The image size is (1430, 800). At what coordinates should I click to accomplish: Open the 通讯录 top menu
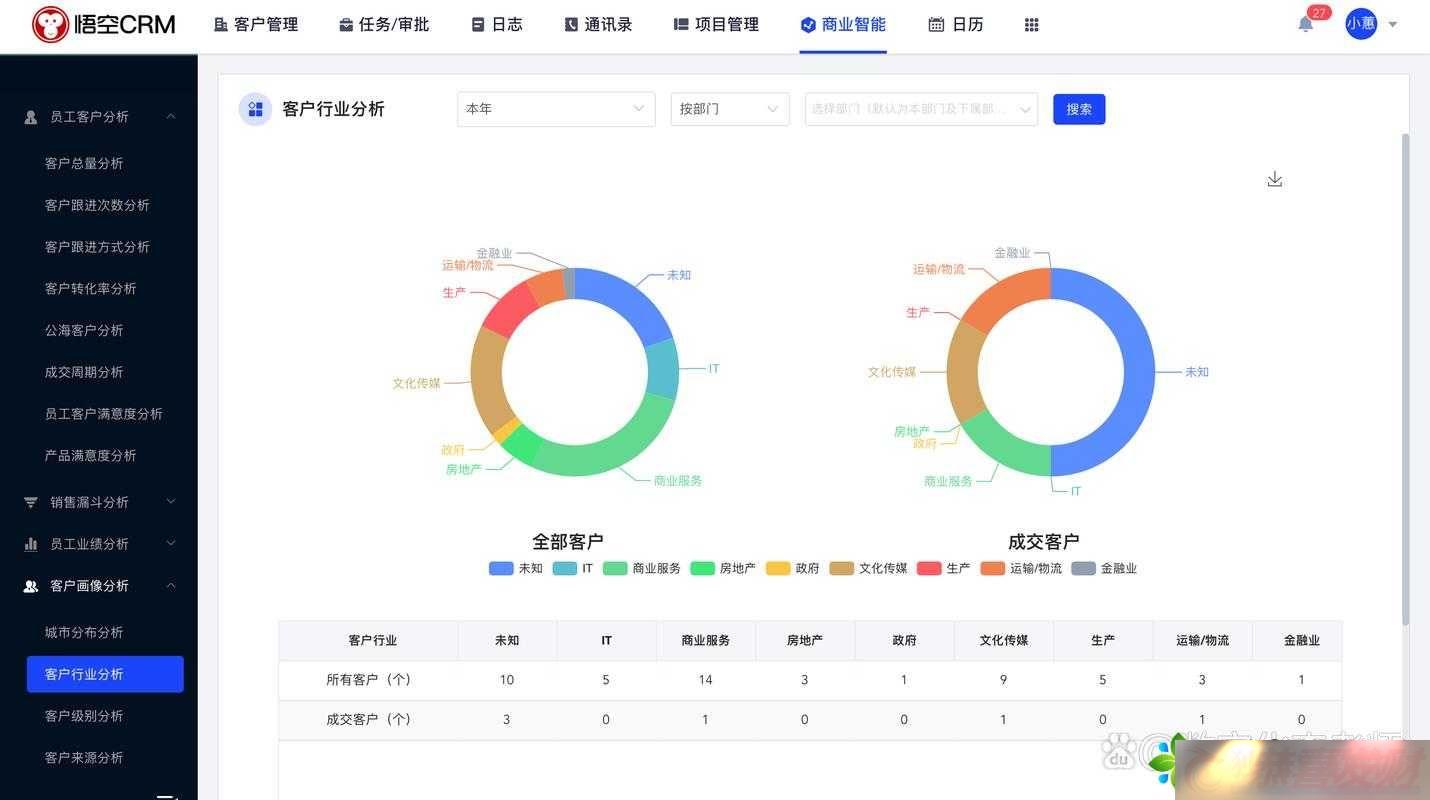coord(598,25)
